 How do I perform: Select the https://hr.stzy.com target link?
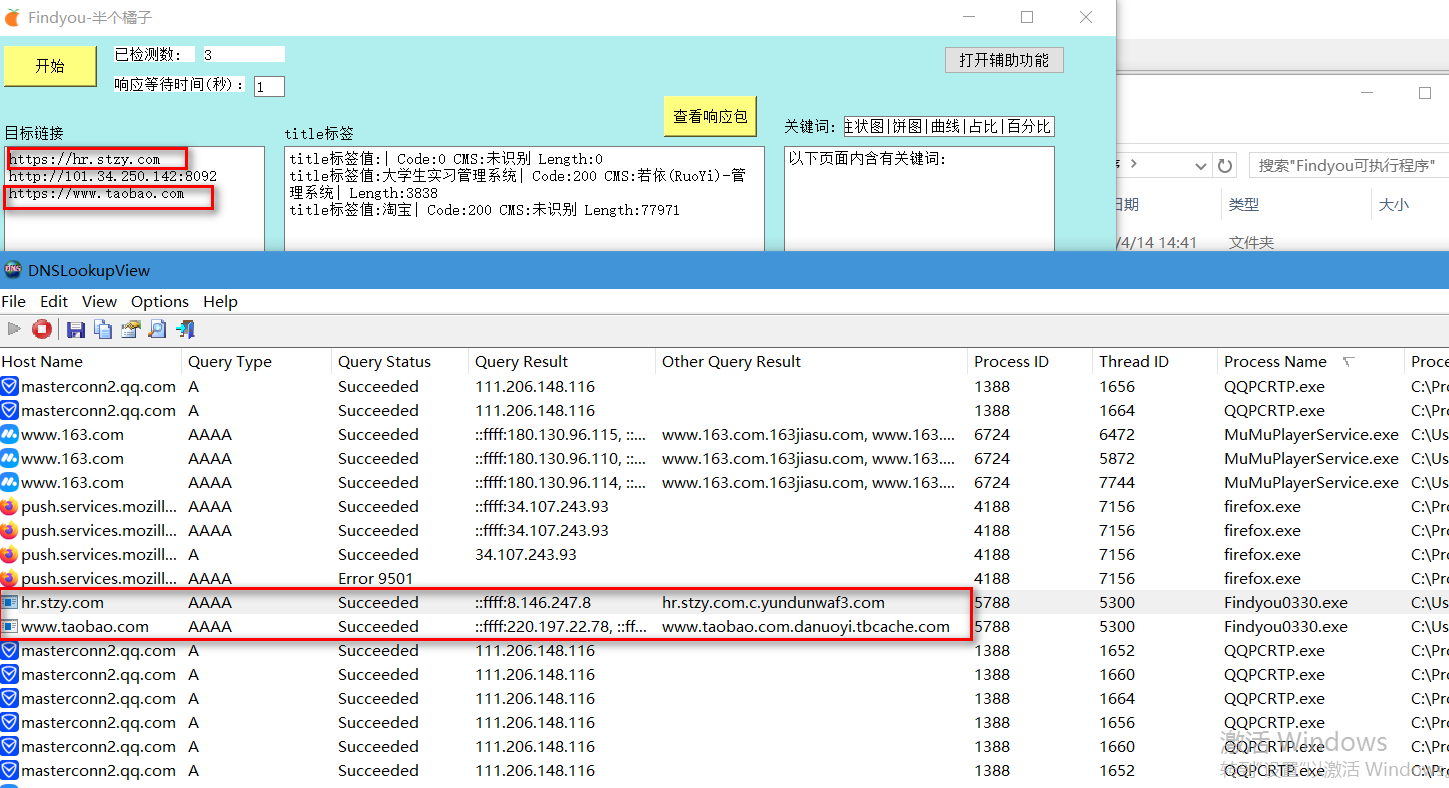click(84, 159)
